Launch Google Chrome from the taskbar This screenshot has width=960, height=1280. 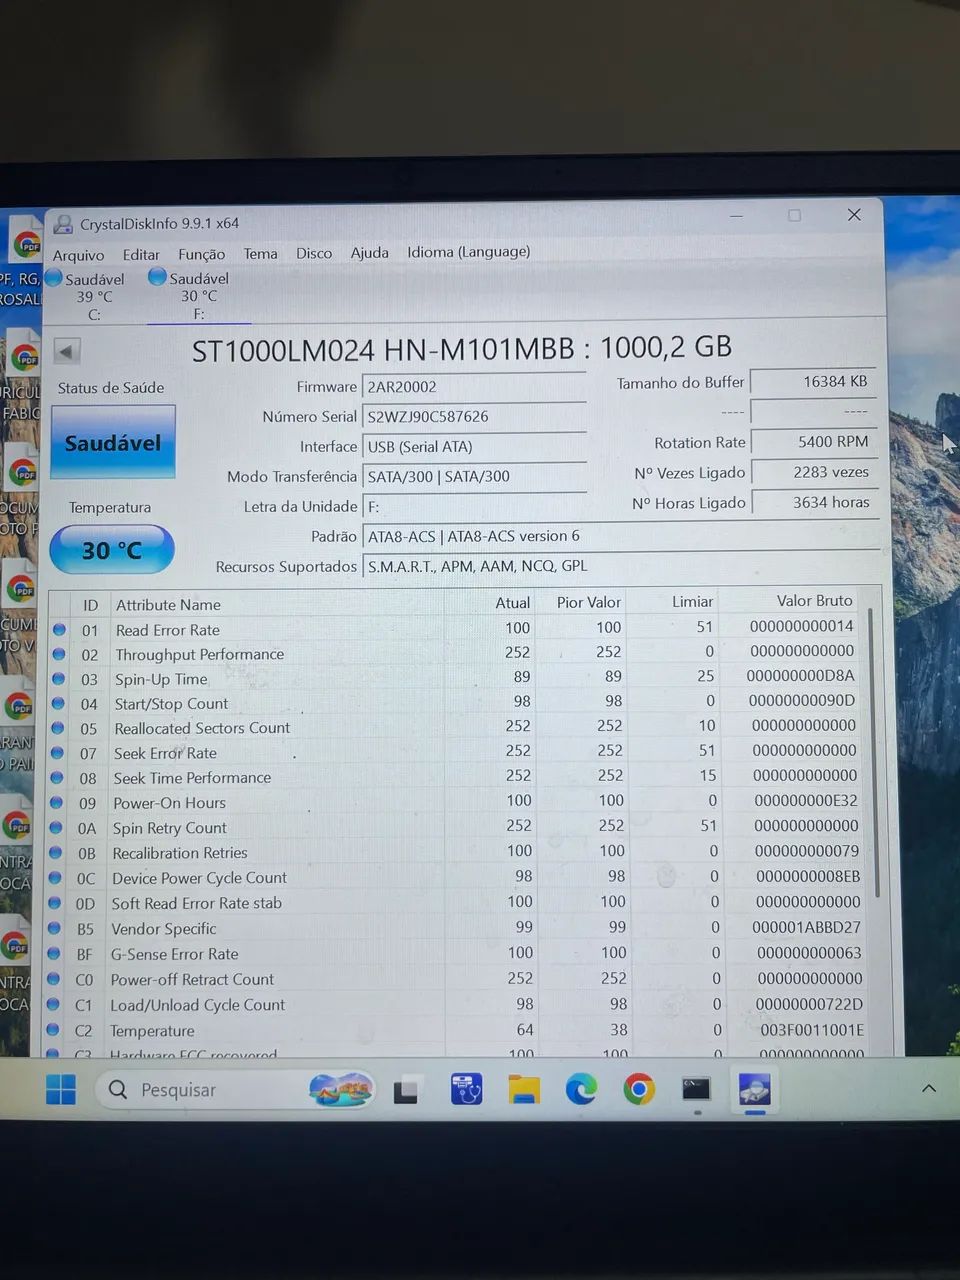(x=639, y=1088)
